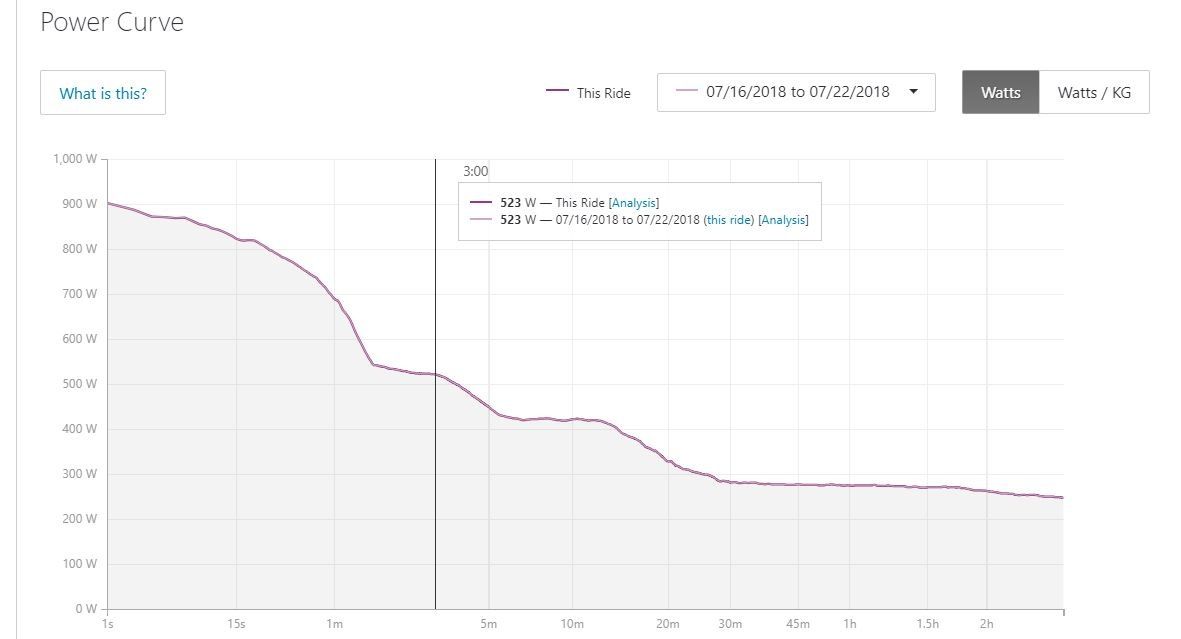Open the Analysis link for This Ride in the tooltip

coord(634,203)
